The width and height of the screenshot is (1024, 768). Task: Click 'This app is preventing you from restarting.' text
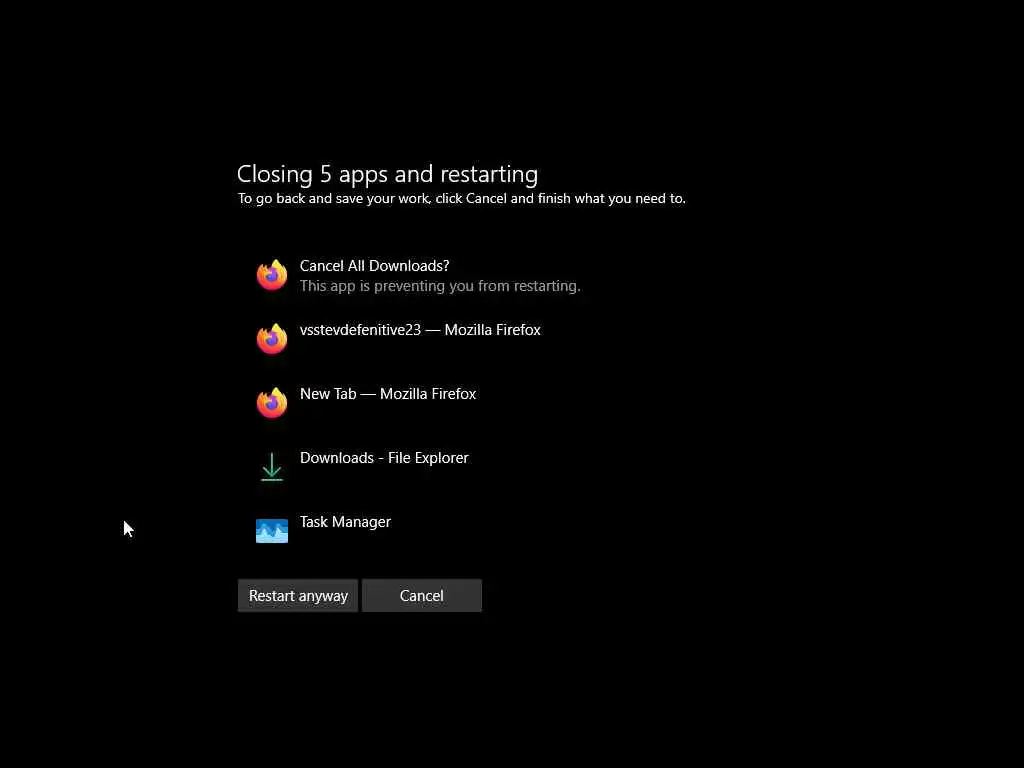440,286
